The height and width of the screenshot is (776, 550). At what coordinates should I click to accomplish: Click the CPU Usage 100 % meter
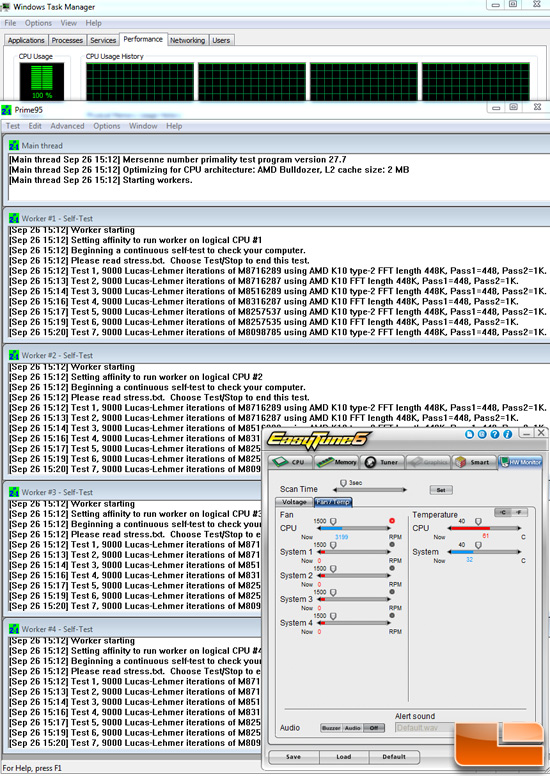pyautogui.click(x=42, y=81)
